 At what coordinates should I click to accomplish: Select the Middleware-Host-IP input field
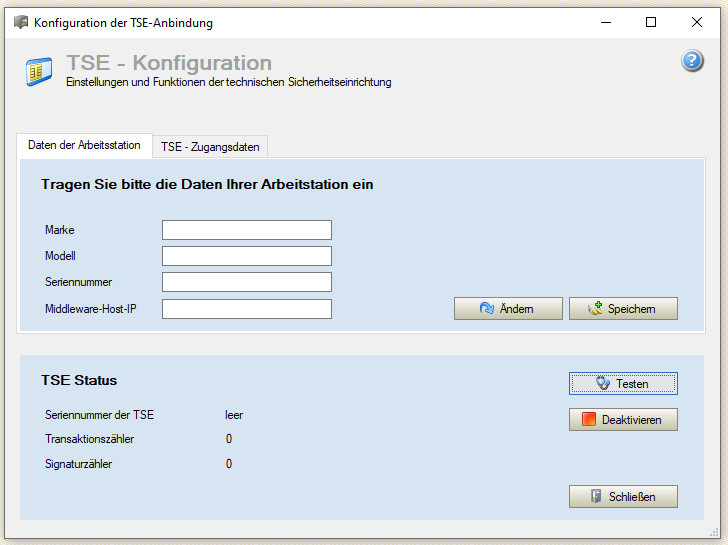point(246,309)
